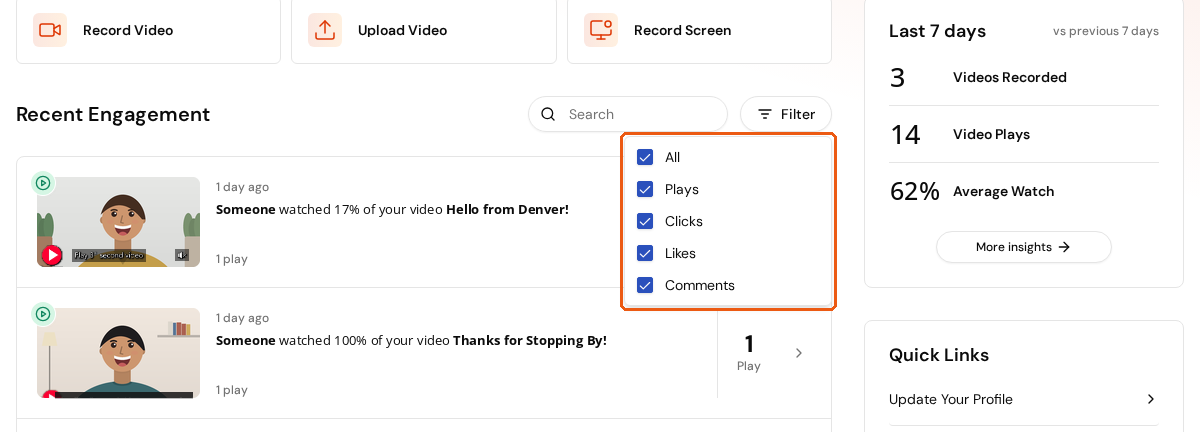Click the magnifier icon in Search box

pyautogui.click(x=548, y=114)
